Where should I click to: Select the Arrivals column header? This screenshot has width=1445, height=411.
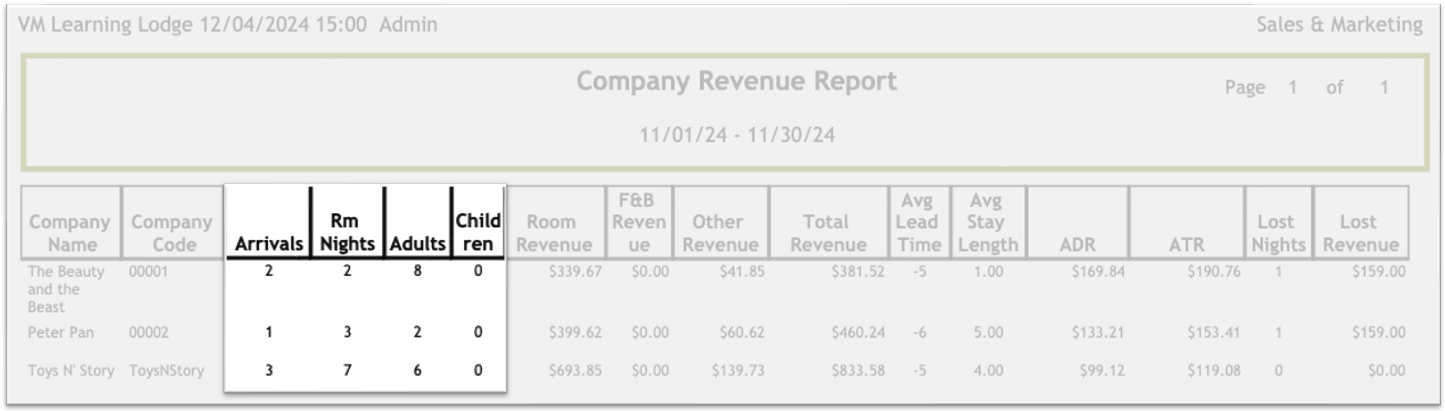(268, 244)
